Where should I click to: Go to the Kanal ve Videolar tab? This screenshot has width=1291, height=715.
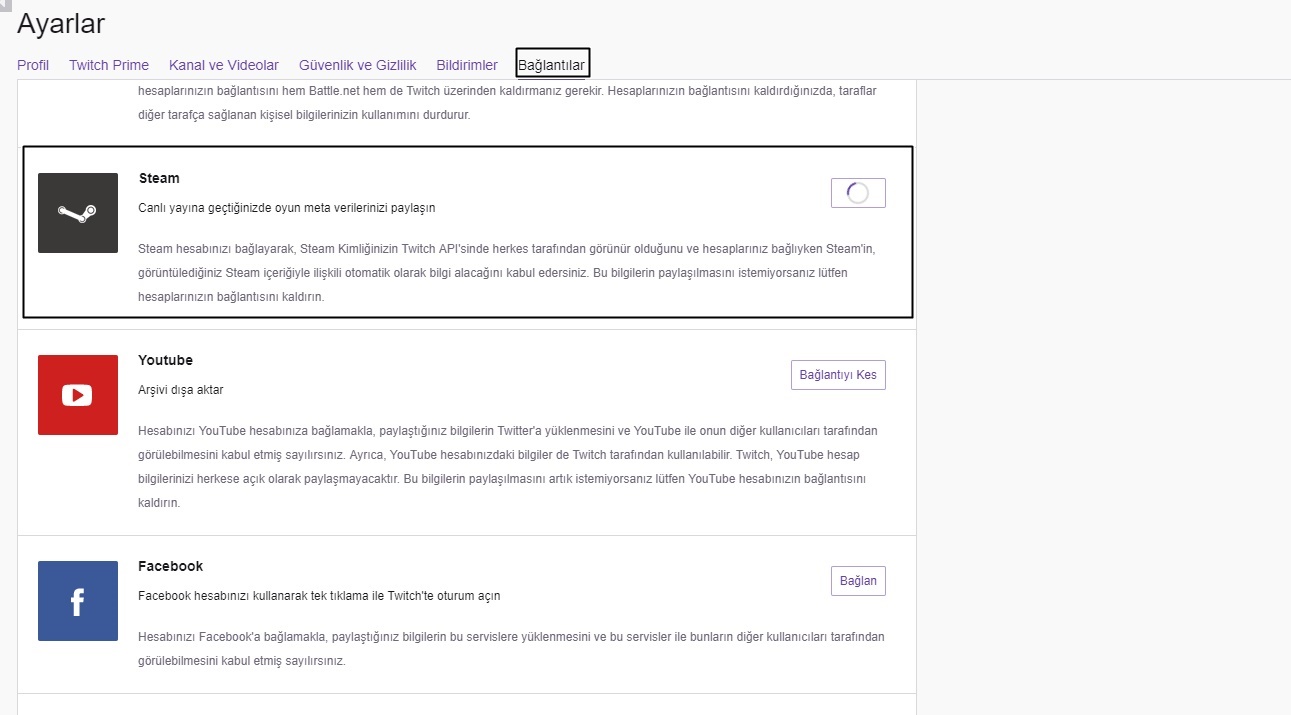(x=224, y=65)
